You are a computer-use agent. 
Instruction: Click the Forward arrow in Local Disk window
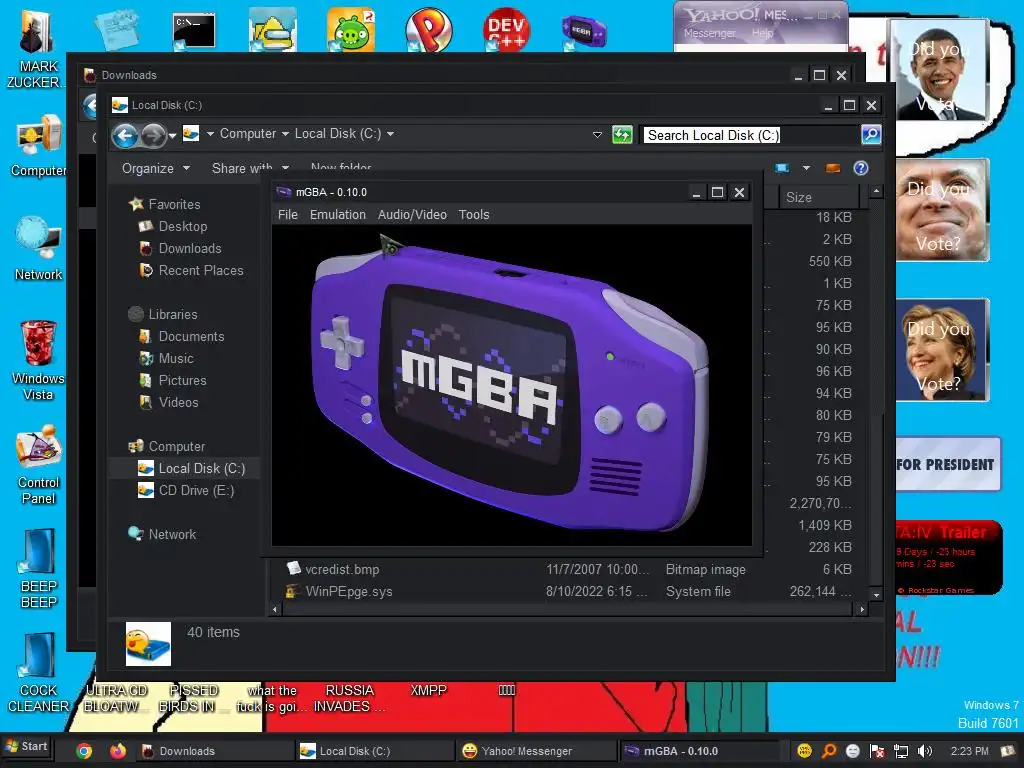tap(153, 135)
